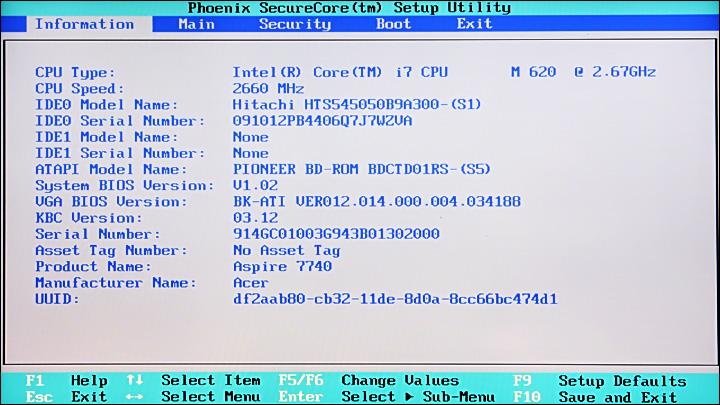Click the Hitachi HTS545050B9A300 value
Viewport: 720px width, 405px height.
[357, 104]
